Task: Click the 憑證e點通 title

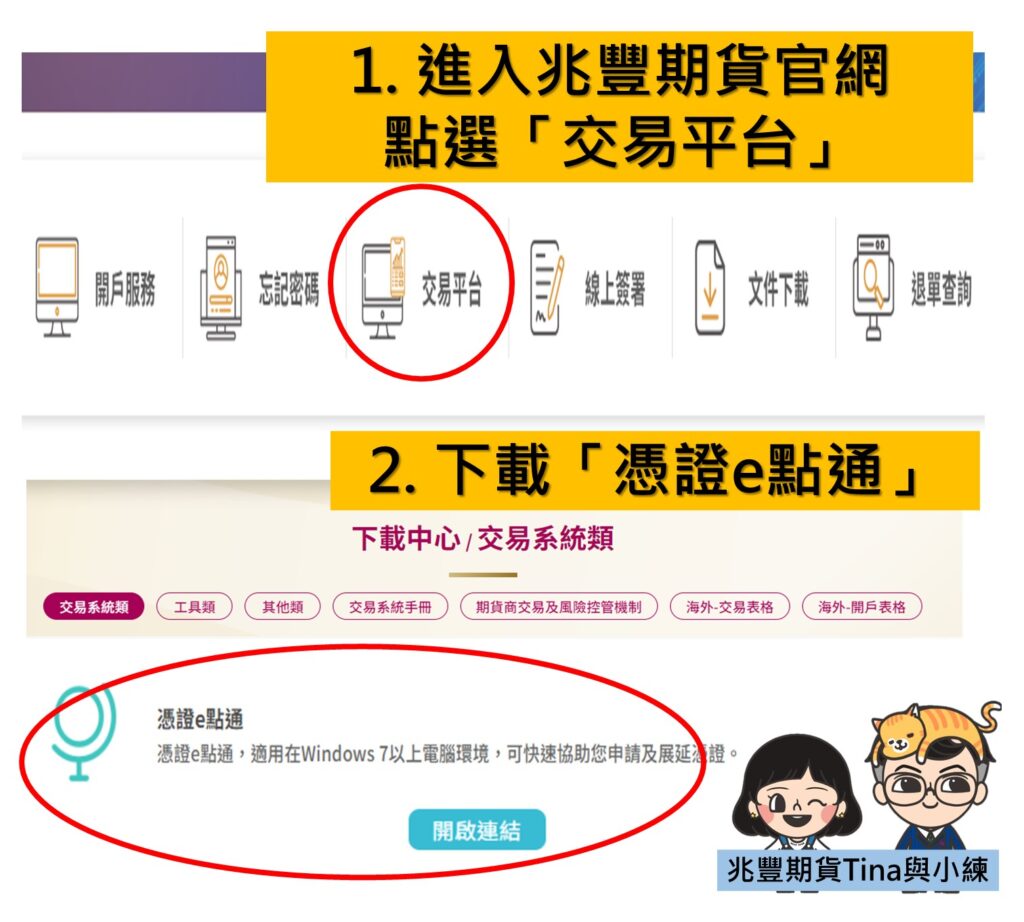Action: pyautogui.click(x=200, y=719)
